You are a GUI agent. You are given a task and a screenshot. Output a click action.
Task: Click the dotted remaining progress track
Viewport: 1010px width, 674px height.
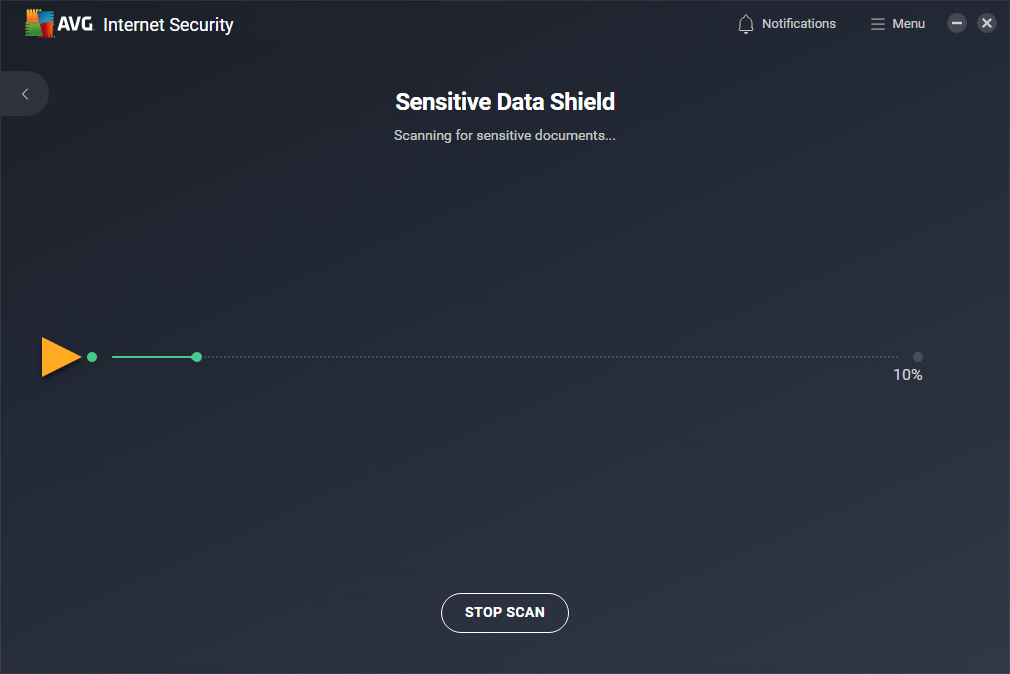click(x=550, y=357)
